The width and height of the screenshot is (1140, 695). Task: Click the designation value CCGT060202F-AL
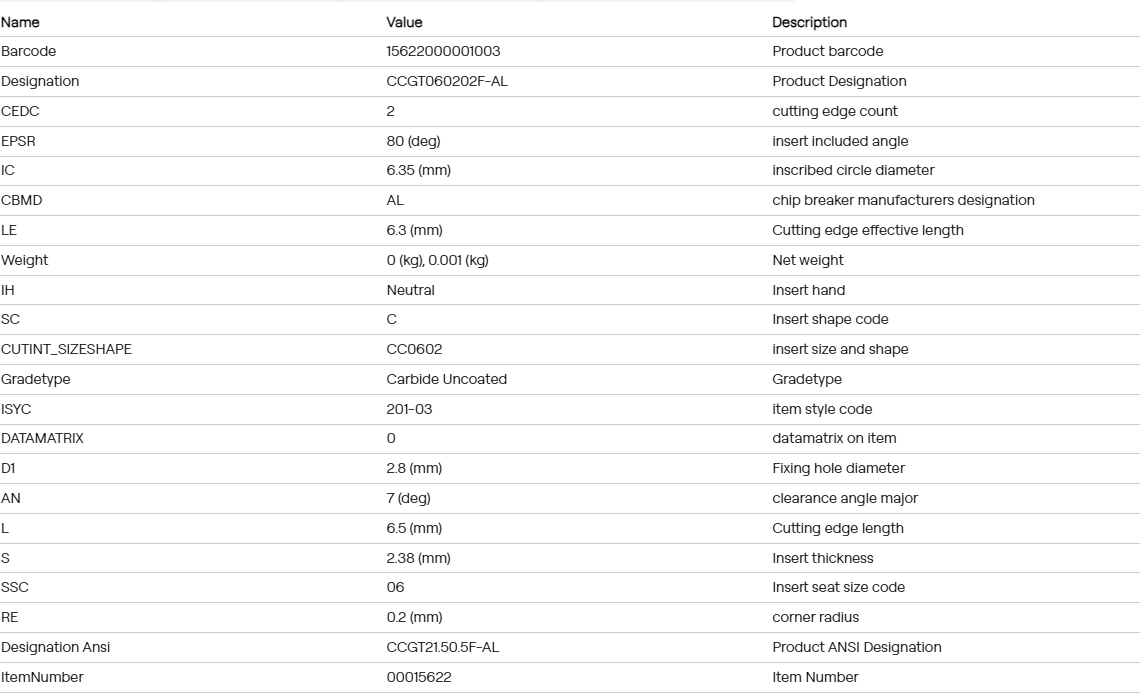447,81
